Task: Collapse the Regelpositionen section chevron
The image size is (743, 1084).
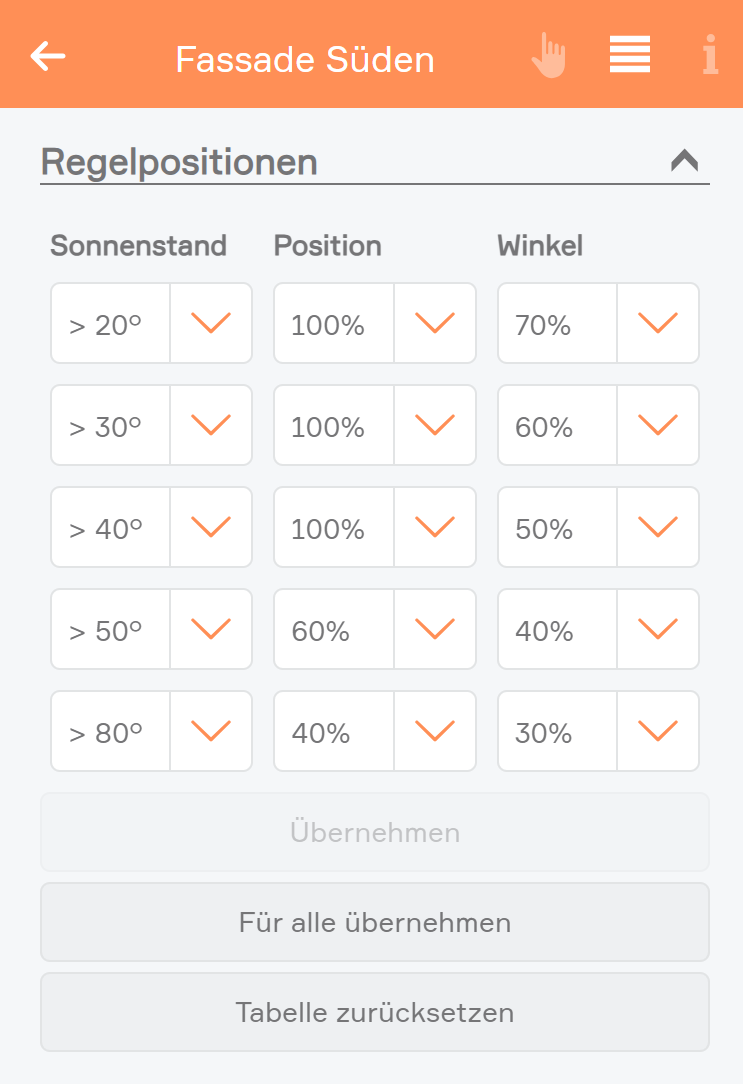Action: [x=684, y=160]
